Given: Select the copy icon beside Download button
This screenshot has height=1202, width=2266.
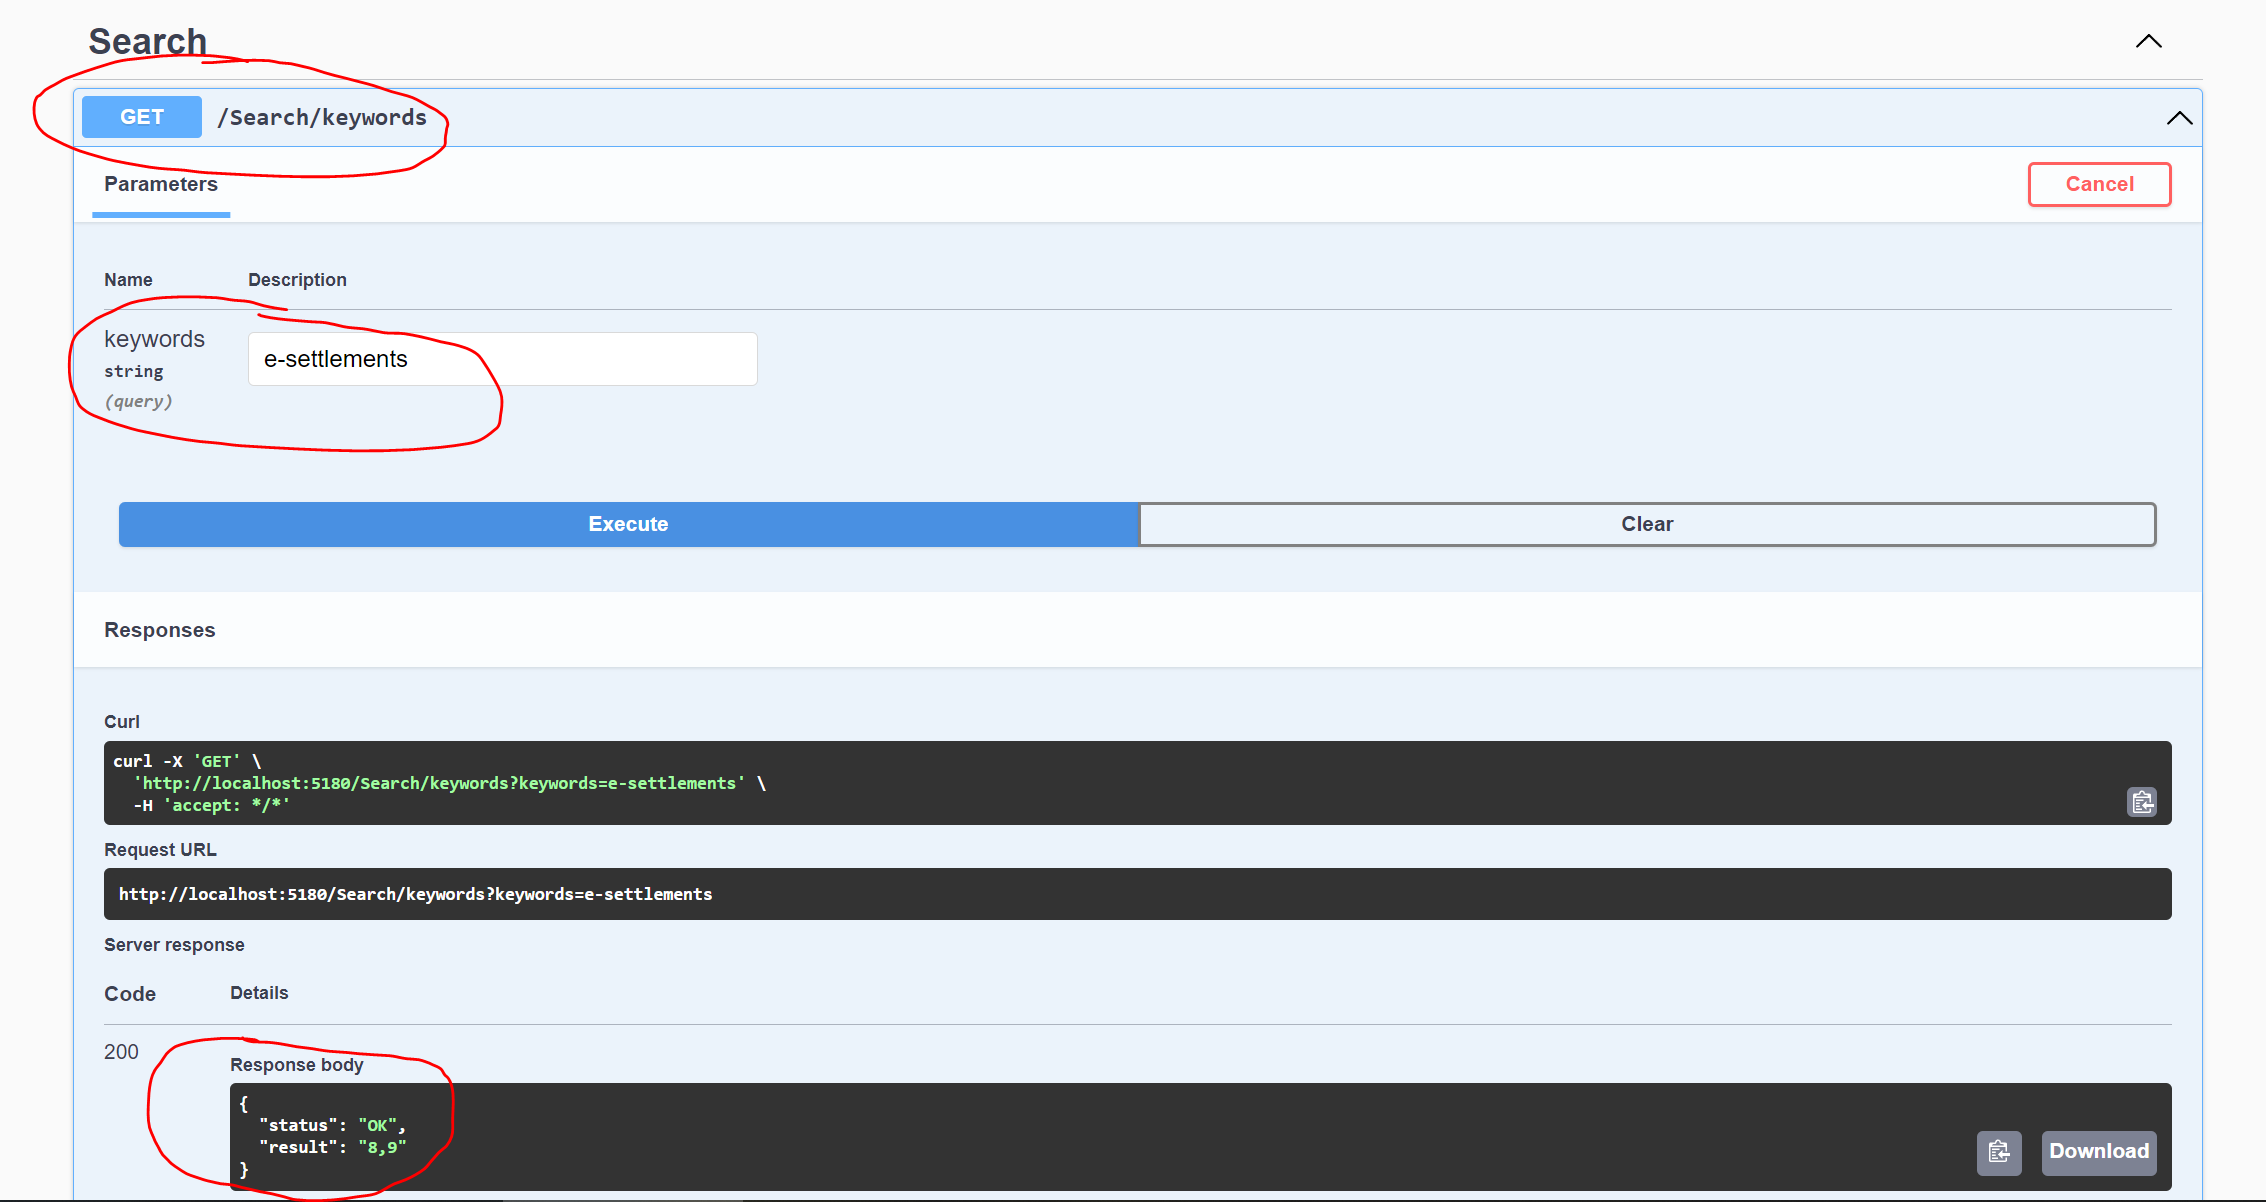Looking at the screenshot, I should click(x=1999, y=1152).
